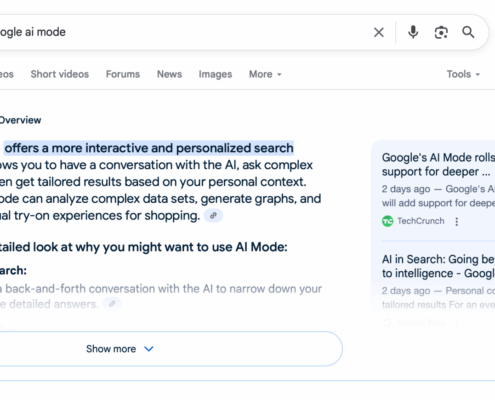This screenshot has width=495, height=400.
Task: Open the Tools dropdown
Action: click(463, 74)
